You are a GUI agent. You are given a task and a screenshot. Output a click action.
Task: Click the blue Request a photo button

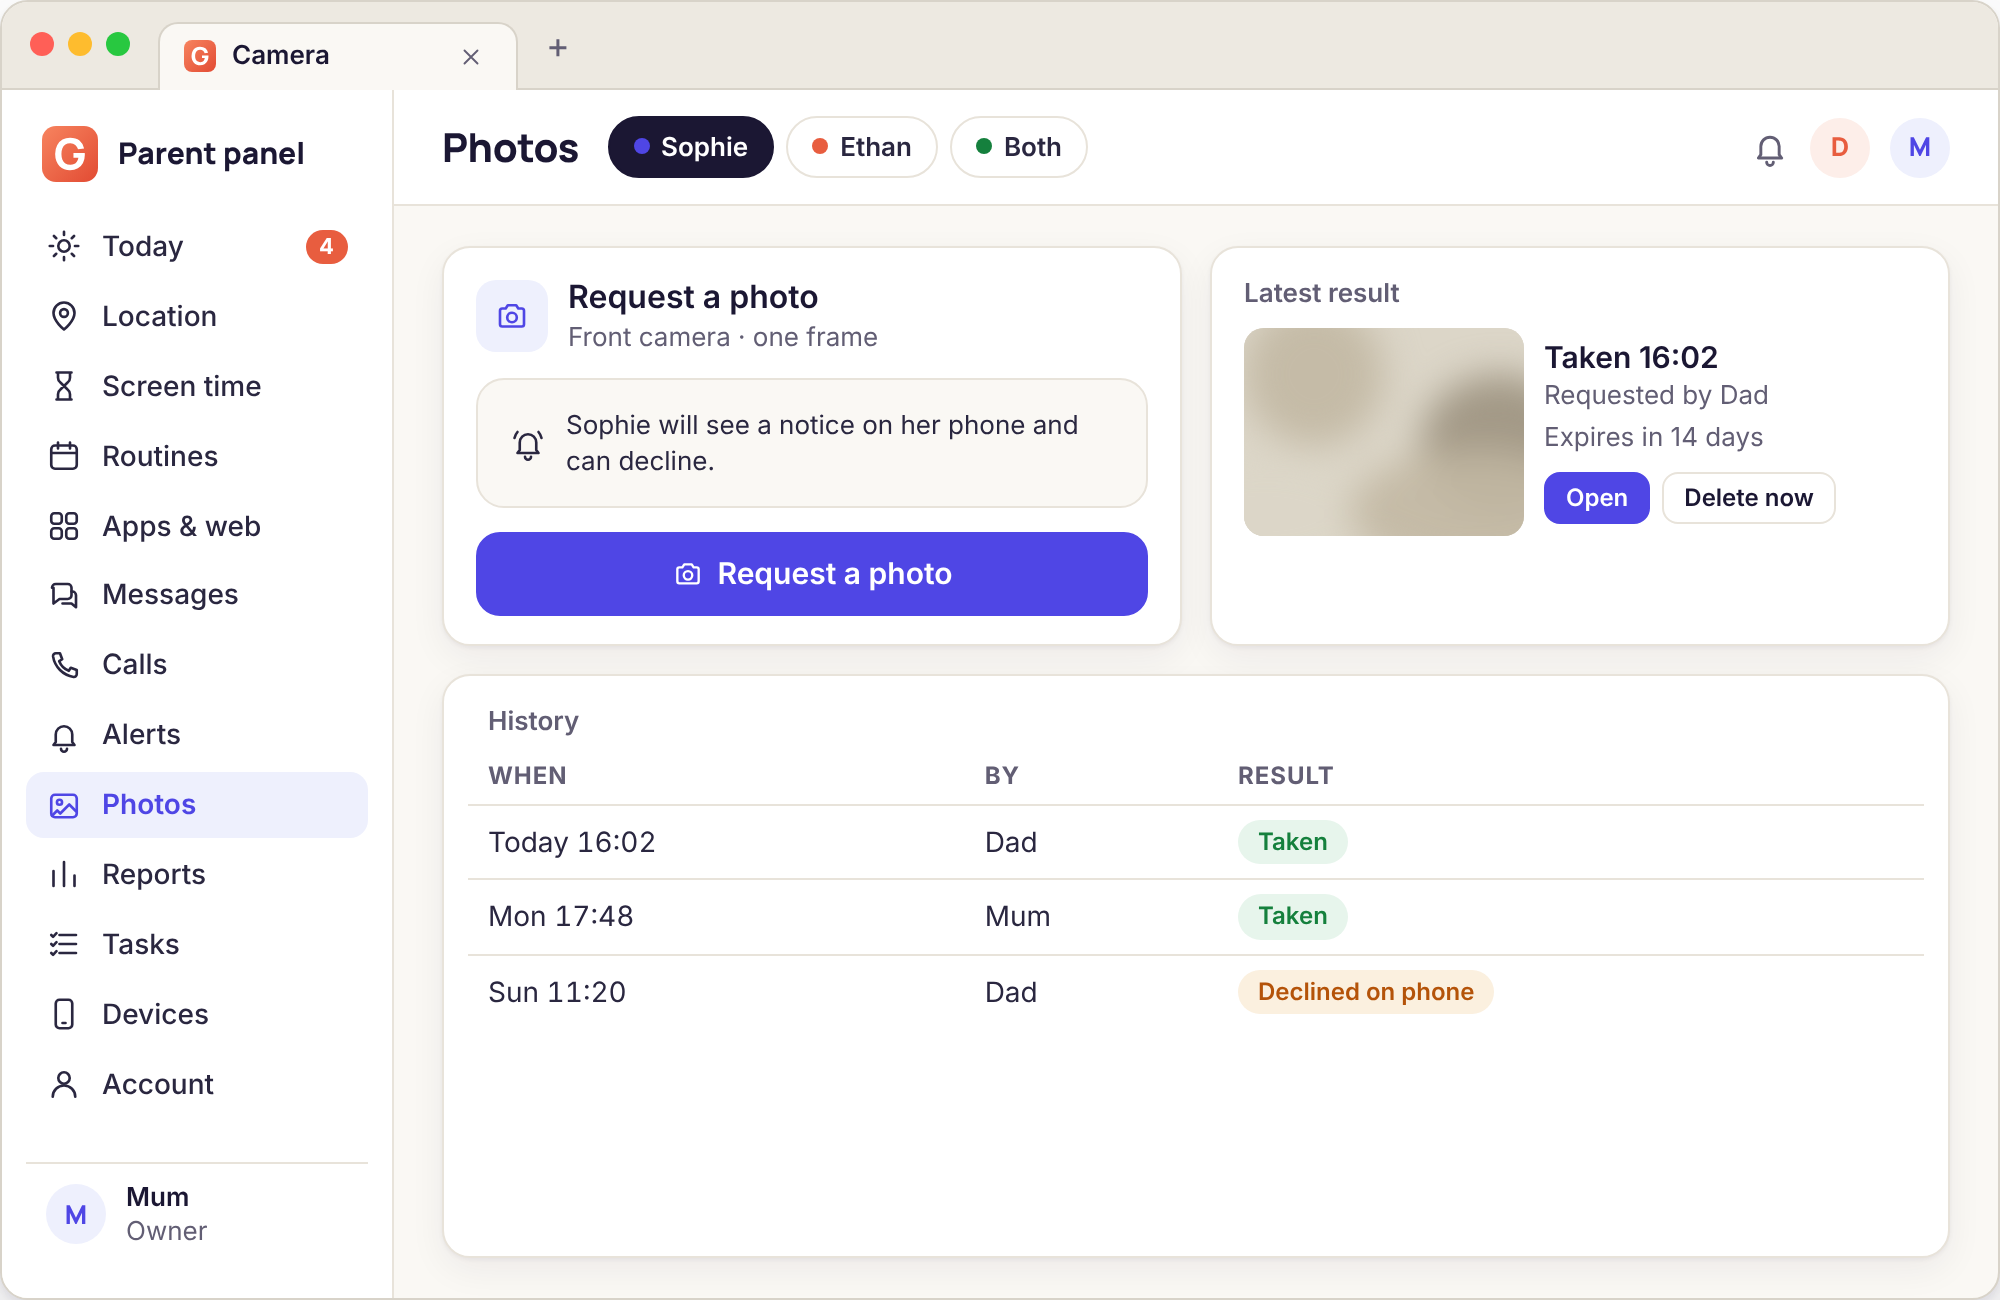coord(812,574)
